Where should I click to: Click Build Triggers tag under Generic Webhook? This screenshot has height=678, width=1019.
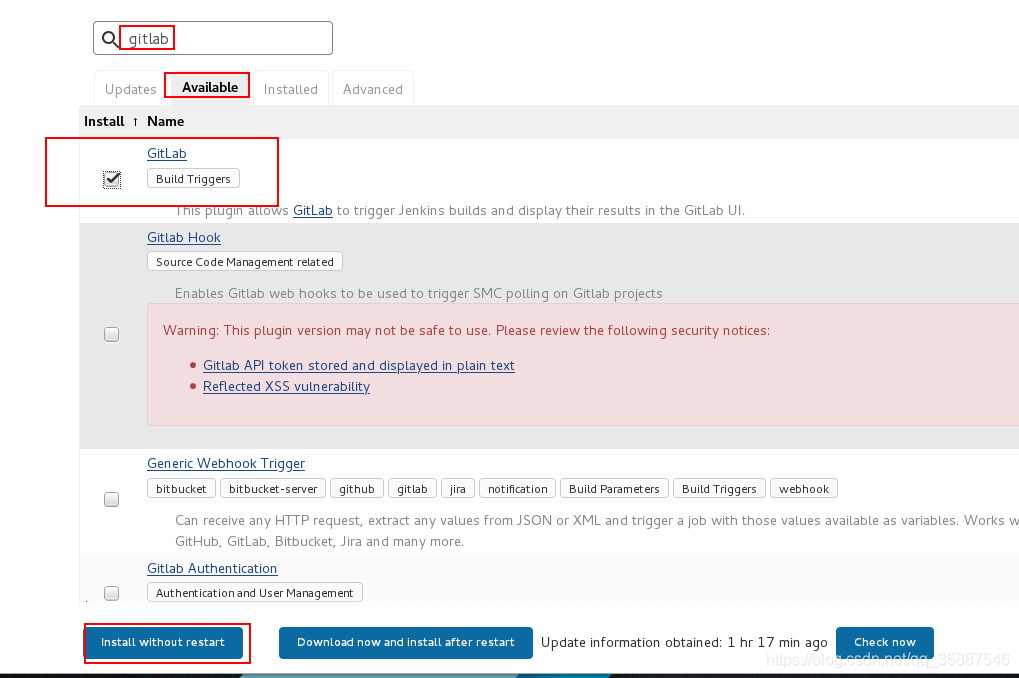point(719,489)
